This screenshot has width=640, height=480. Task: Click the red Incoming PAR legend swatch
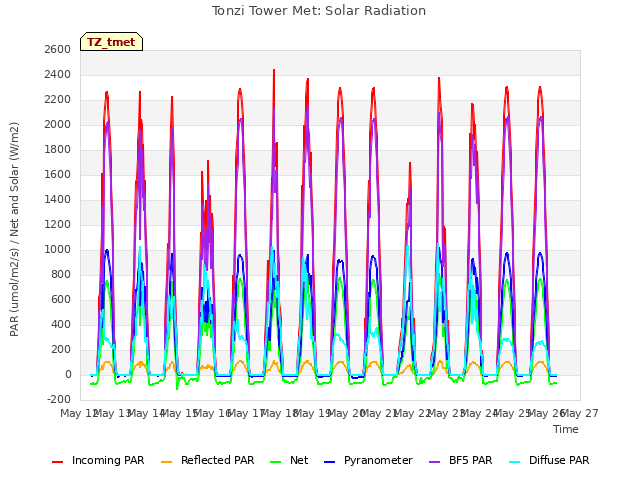(x=58, y=462)
